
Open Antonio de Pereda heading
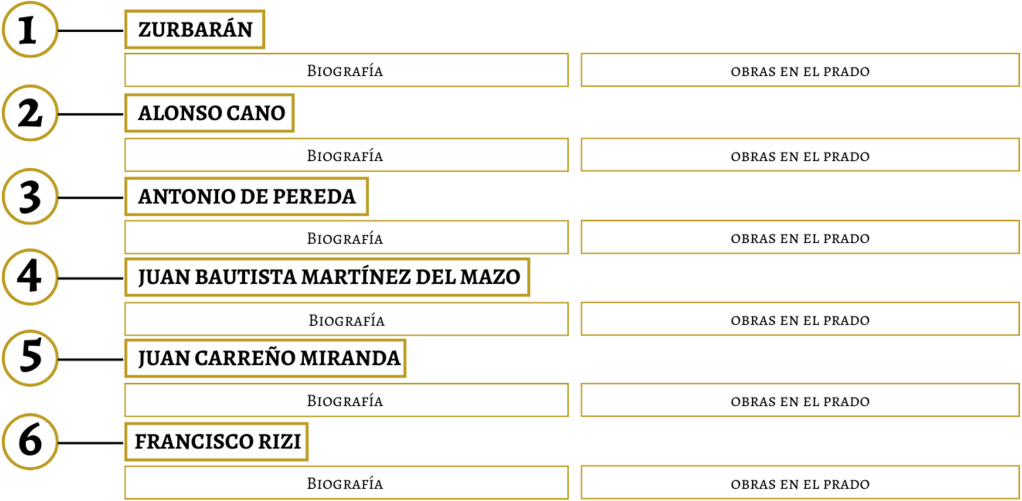point(246,197)
